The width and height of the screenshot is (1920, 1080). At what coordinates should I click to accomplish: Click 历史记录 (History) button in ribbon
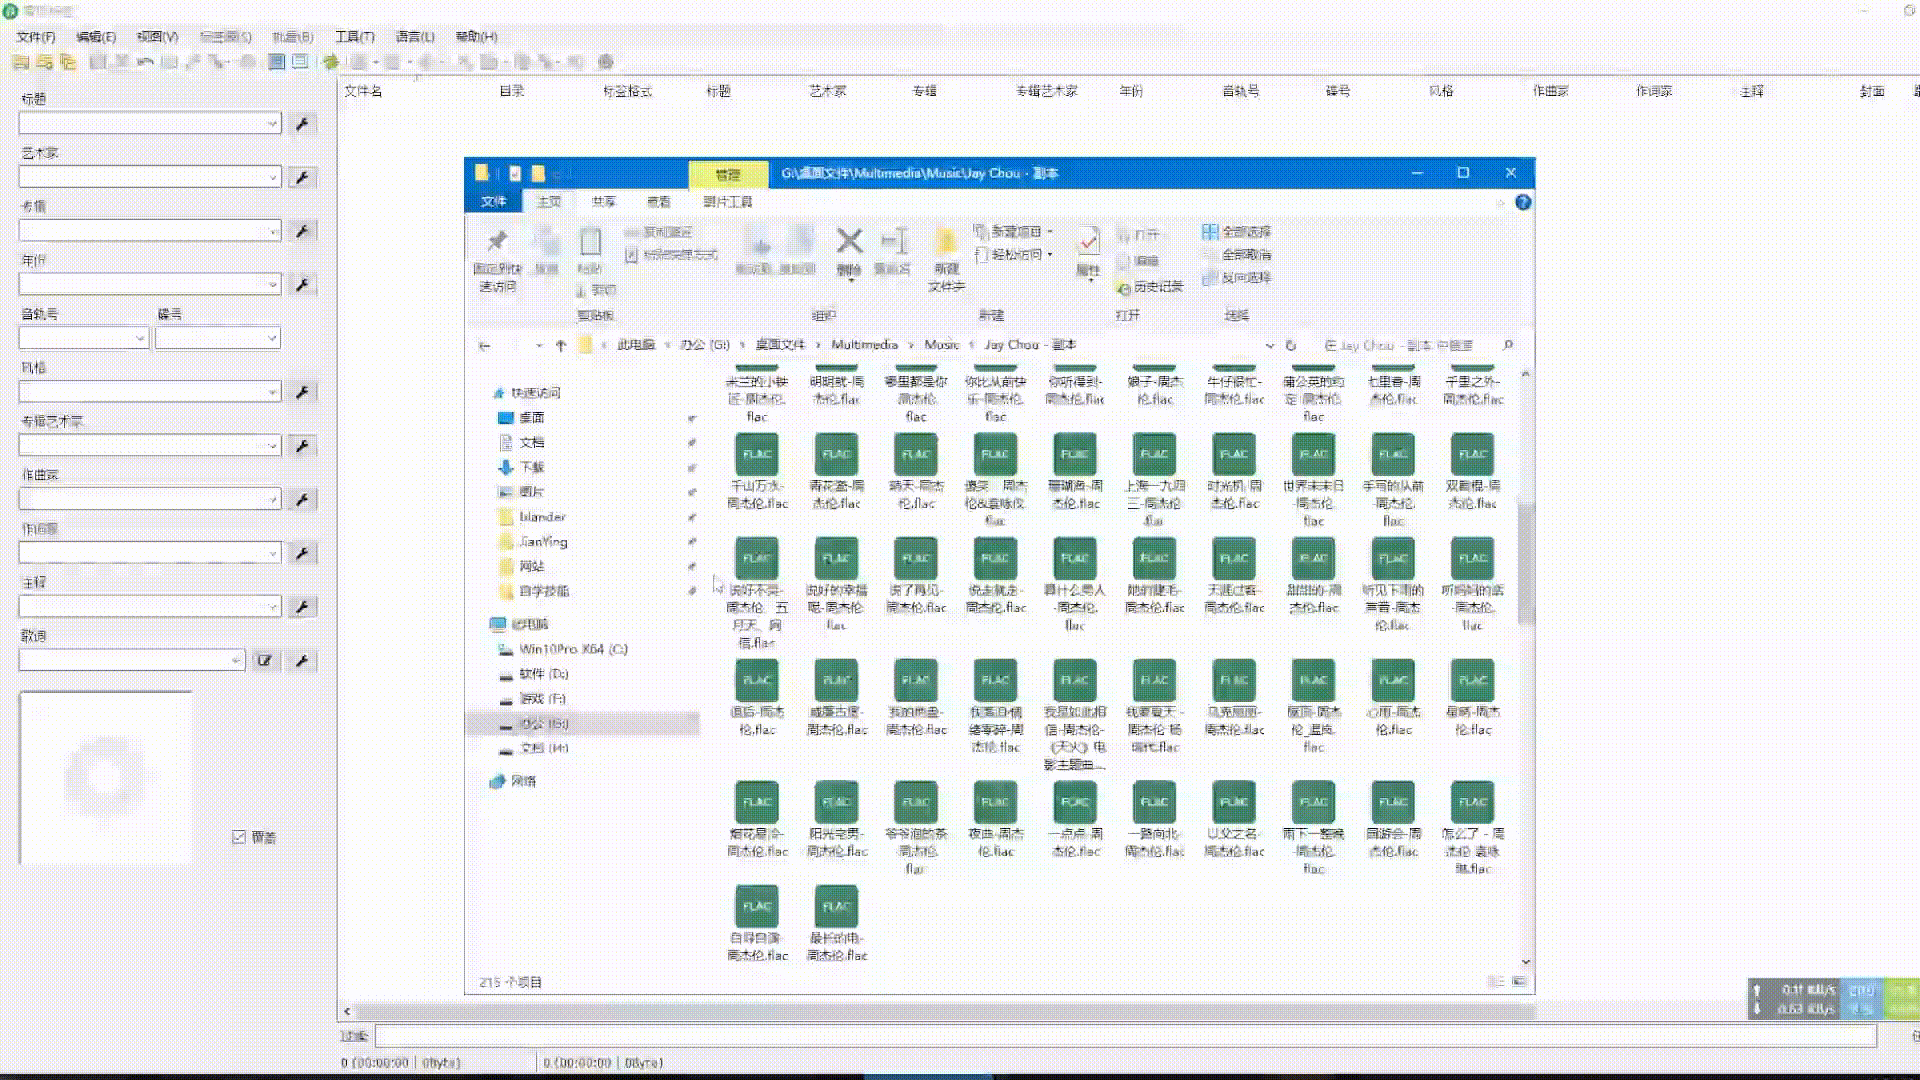[x=1151, y=287]
